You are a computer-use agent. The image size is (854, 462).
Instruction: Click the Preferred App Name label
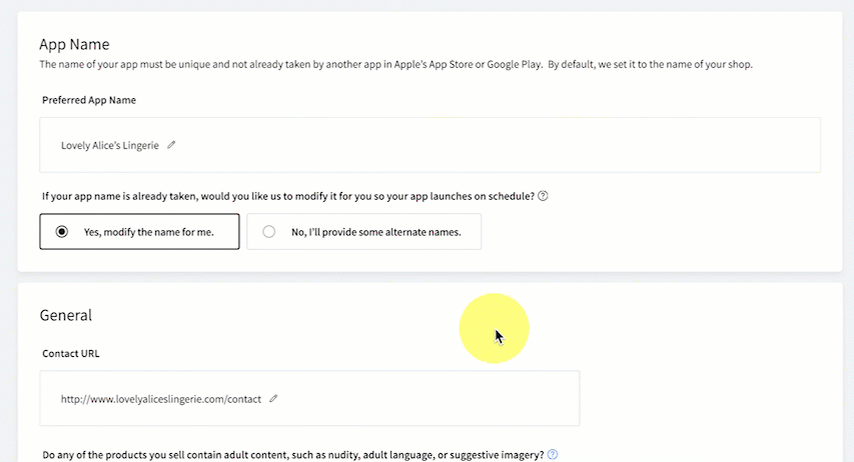pyautogui.click(x=89, y=100)
